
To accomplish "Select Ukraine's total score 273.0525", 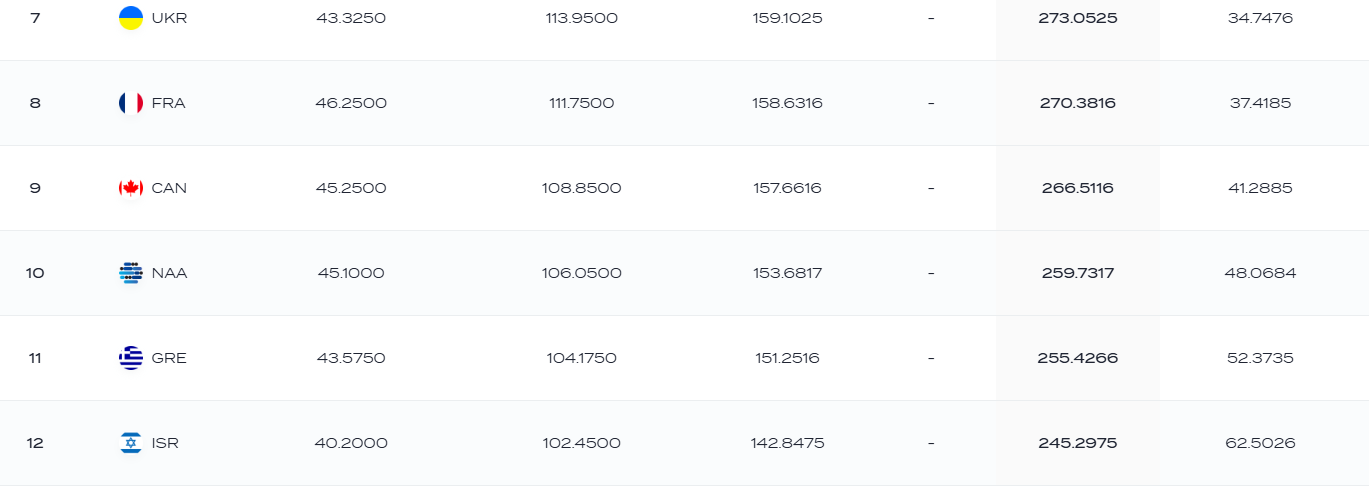I will point(1078,18).
